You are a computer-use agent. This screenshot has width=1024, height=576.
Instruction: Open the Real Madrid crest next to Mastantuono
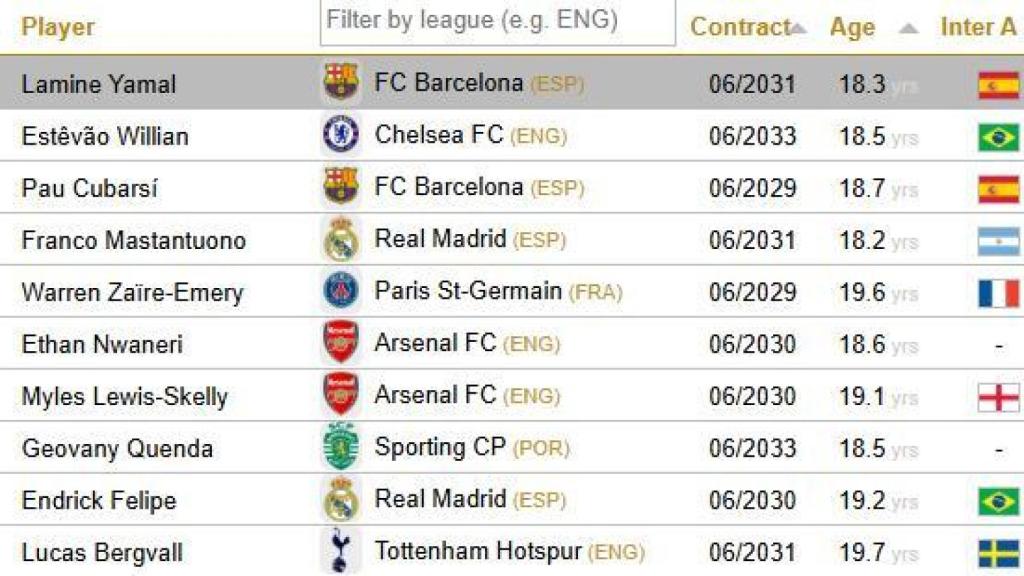pos(340,240)
